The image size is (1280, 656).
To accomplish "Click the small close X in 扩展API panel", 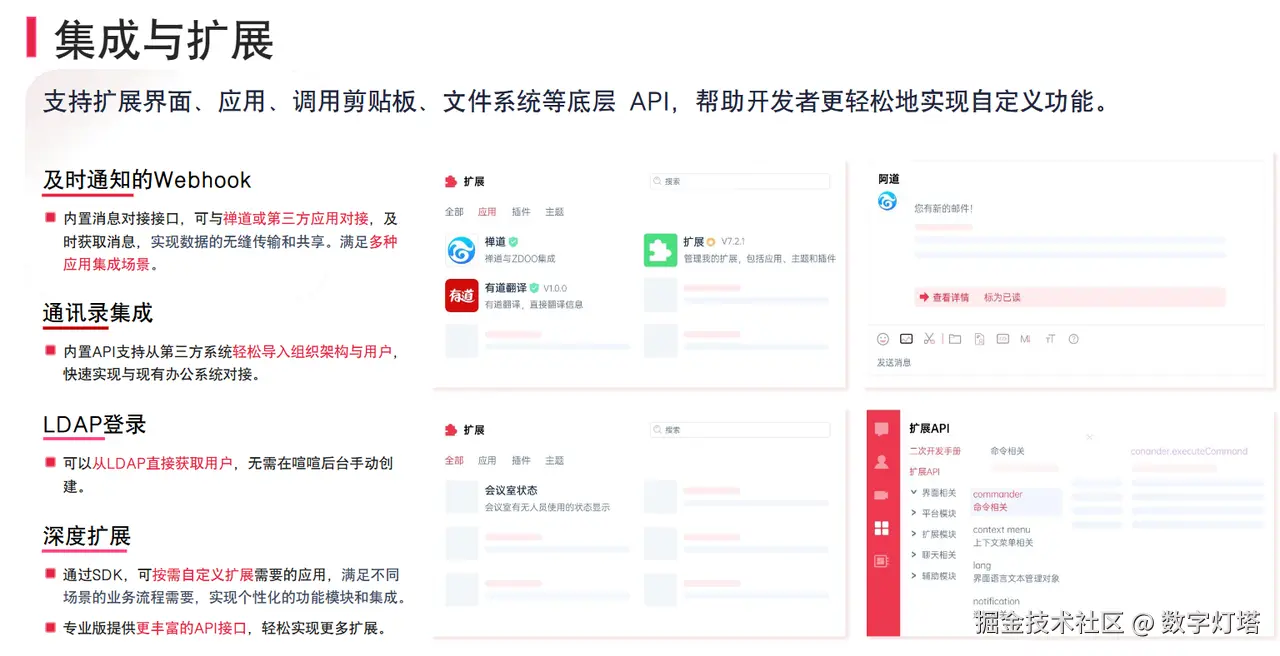I will (x=1089, y=437).
